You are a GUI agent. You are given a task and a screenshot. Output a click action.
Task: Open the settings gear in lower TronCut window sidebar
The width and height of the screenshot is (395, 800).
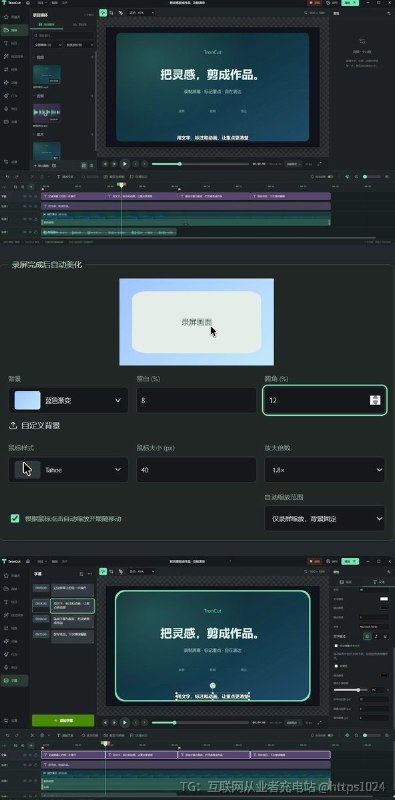(x=6, y=720)
